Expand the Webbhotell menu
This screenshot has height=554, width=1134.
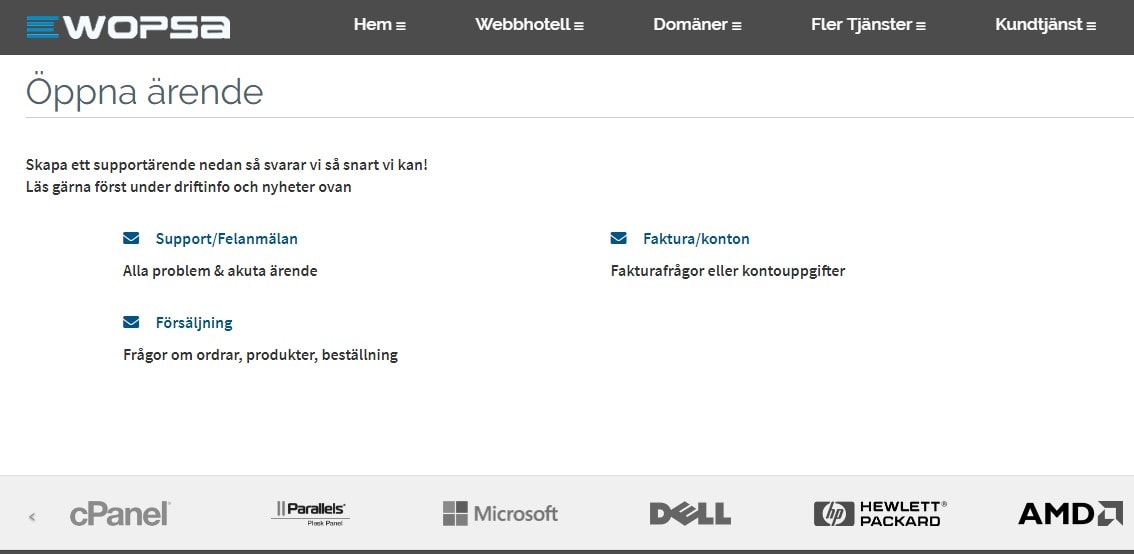tap(529, 25)
